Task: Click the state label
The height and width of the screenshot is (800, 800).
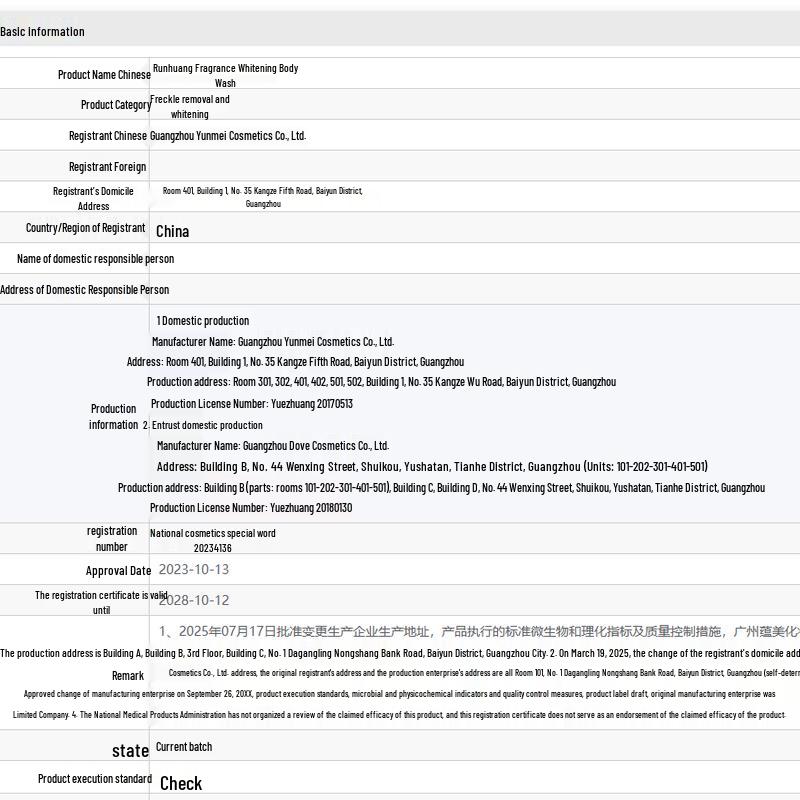Action: pyautogui.click(x=131, y=751)
